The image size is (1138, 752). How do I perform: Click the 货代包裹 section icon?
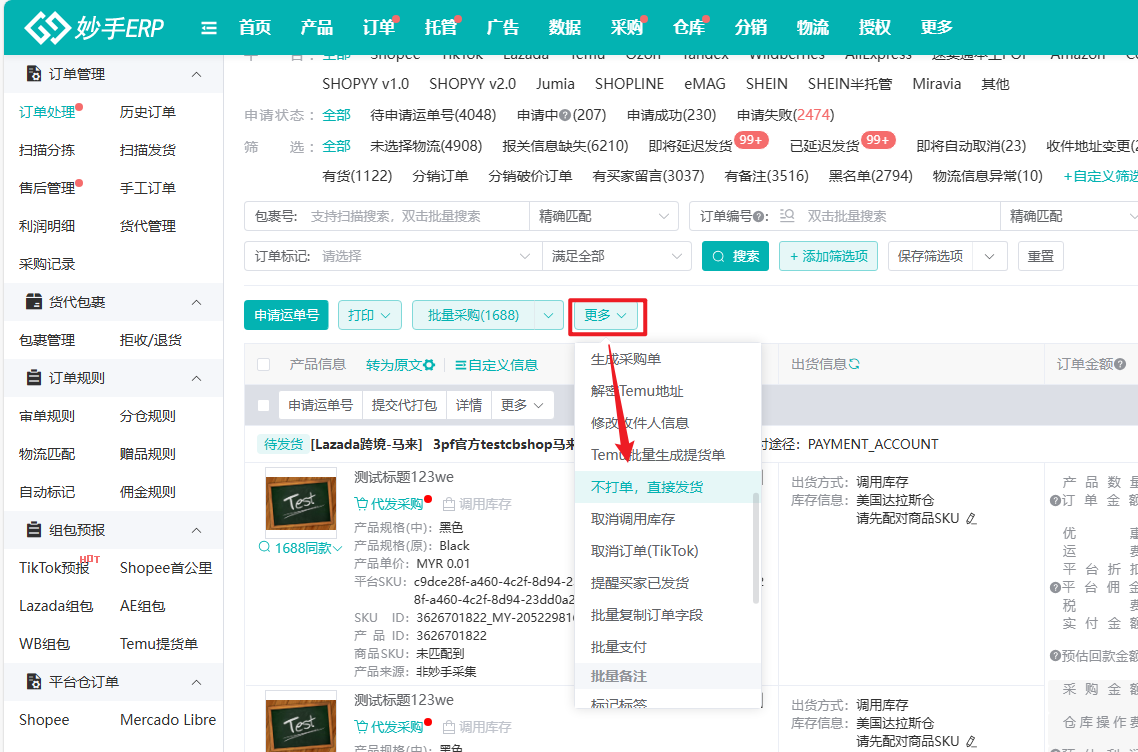(33, 302)
